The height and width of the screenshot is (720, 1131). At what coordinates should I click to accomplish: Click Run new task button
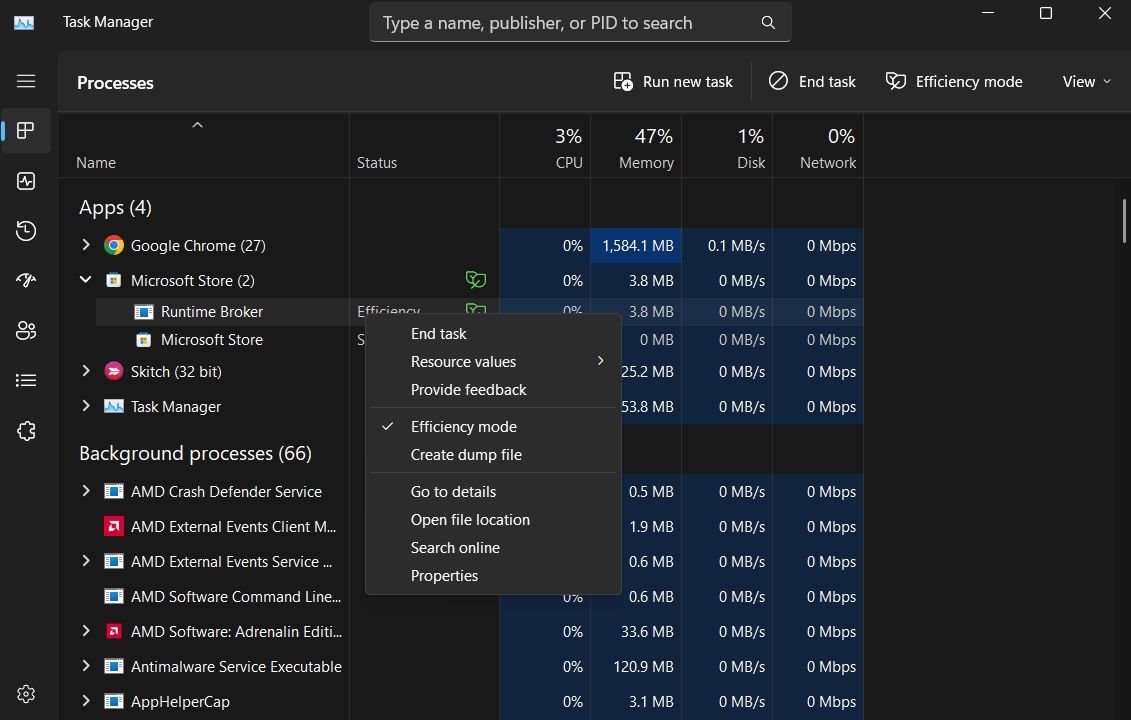[x=673, y=82]
